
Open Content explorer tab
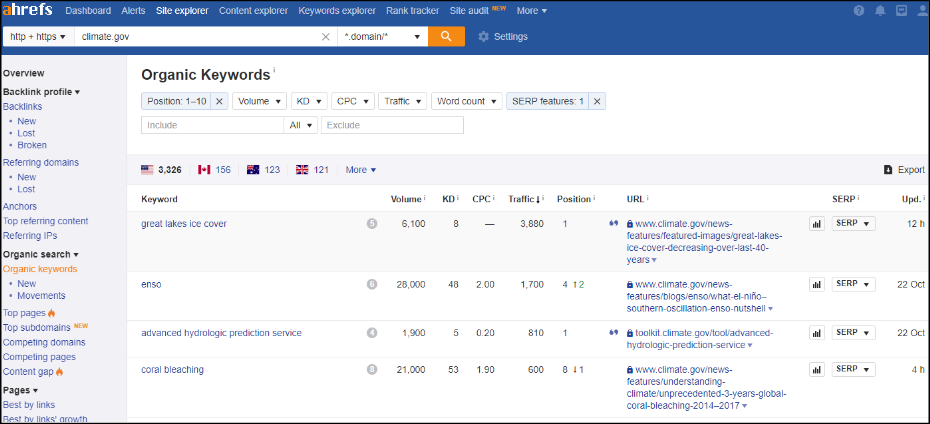(x=253, y=11)
